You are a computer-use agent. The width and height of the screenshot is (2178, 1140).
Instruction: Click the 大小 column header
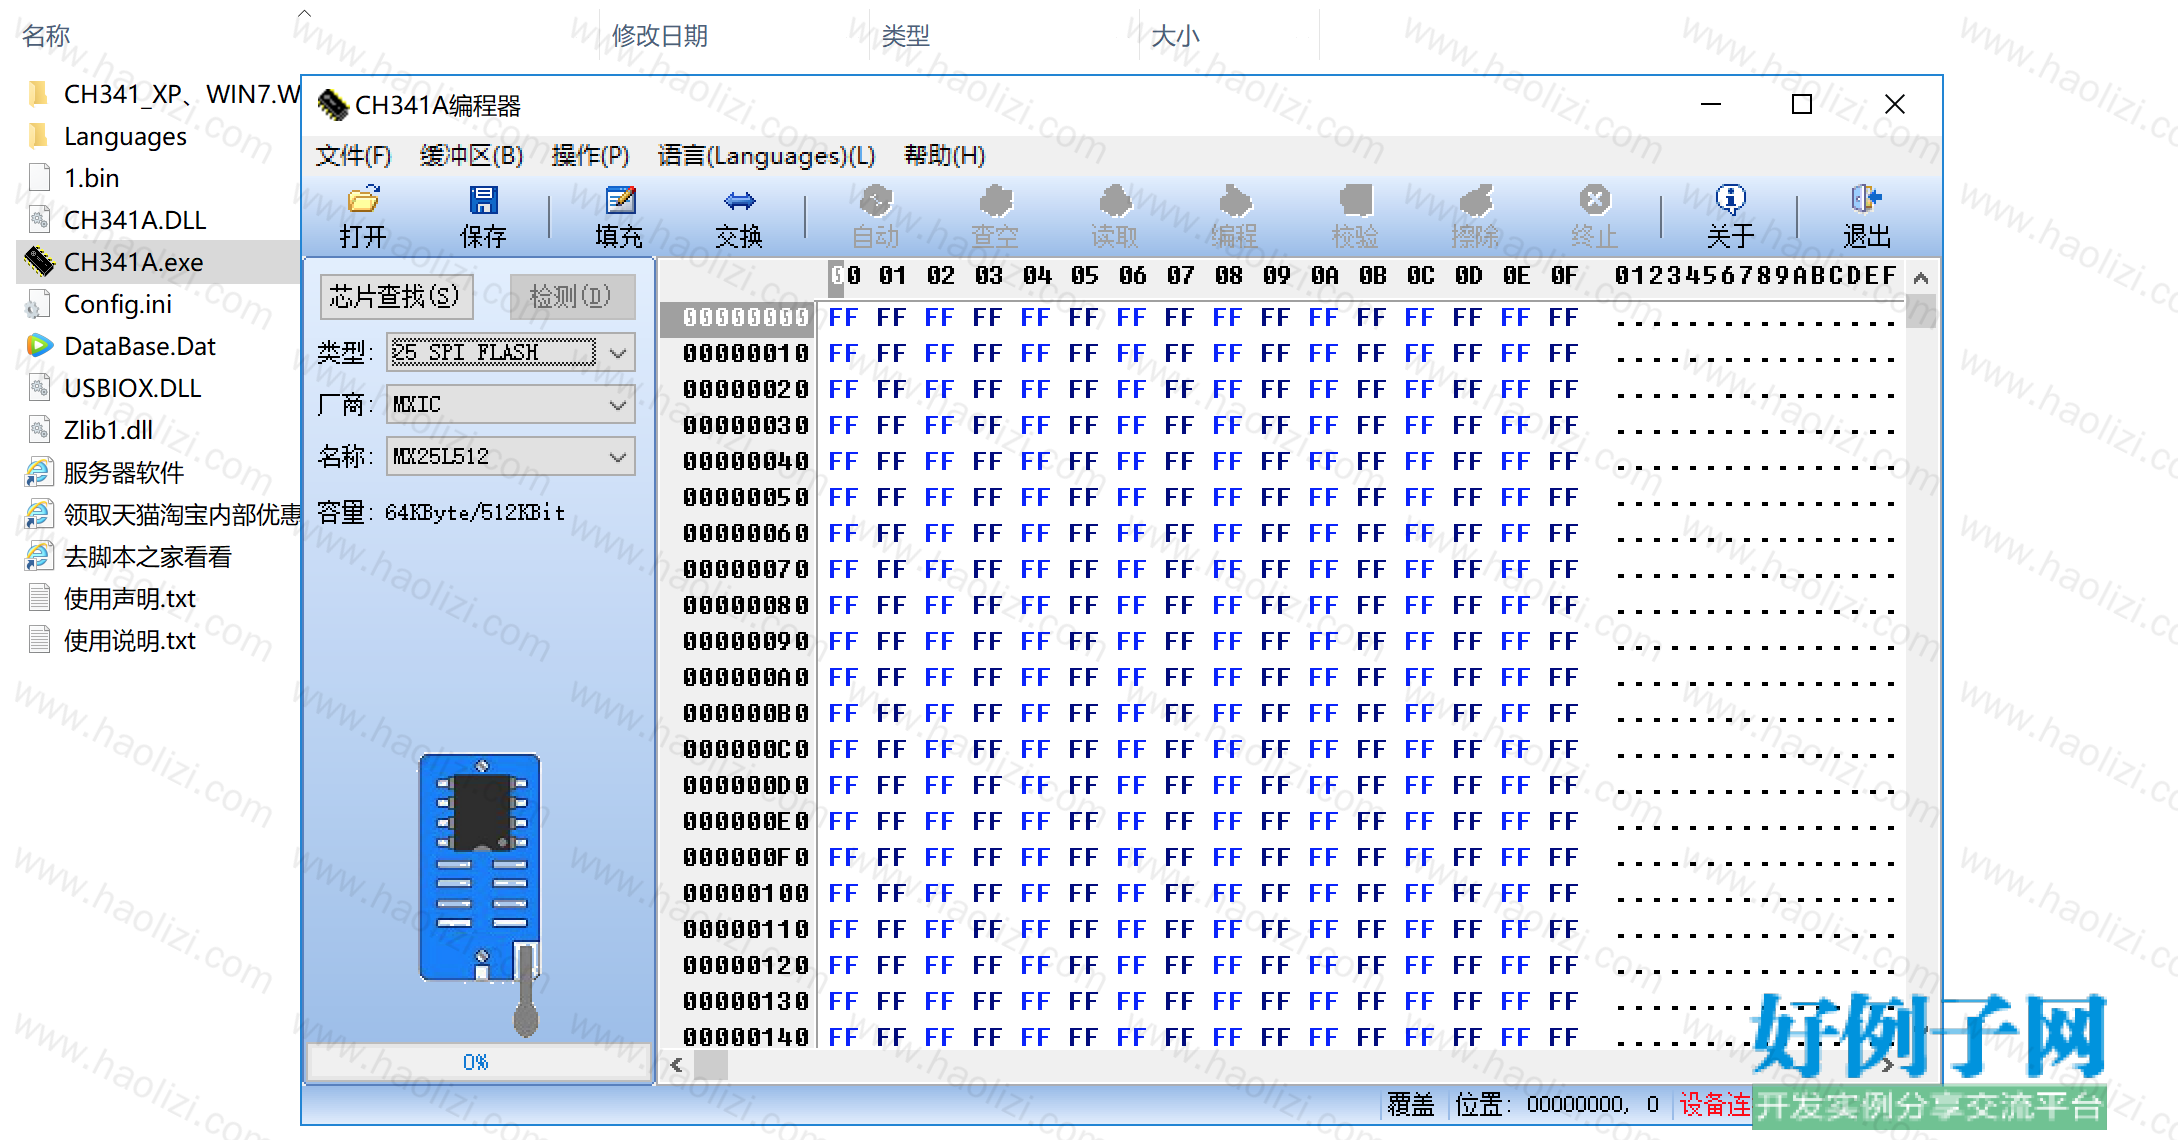click(1175, 36)
